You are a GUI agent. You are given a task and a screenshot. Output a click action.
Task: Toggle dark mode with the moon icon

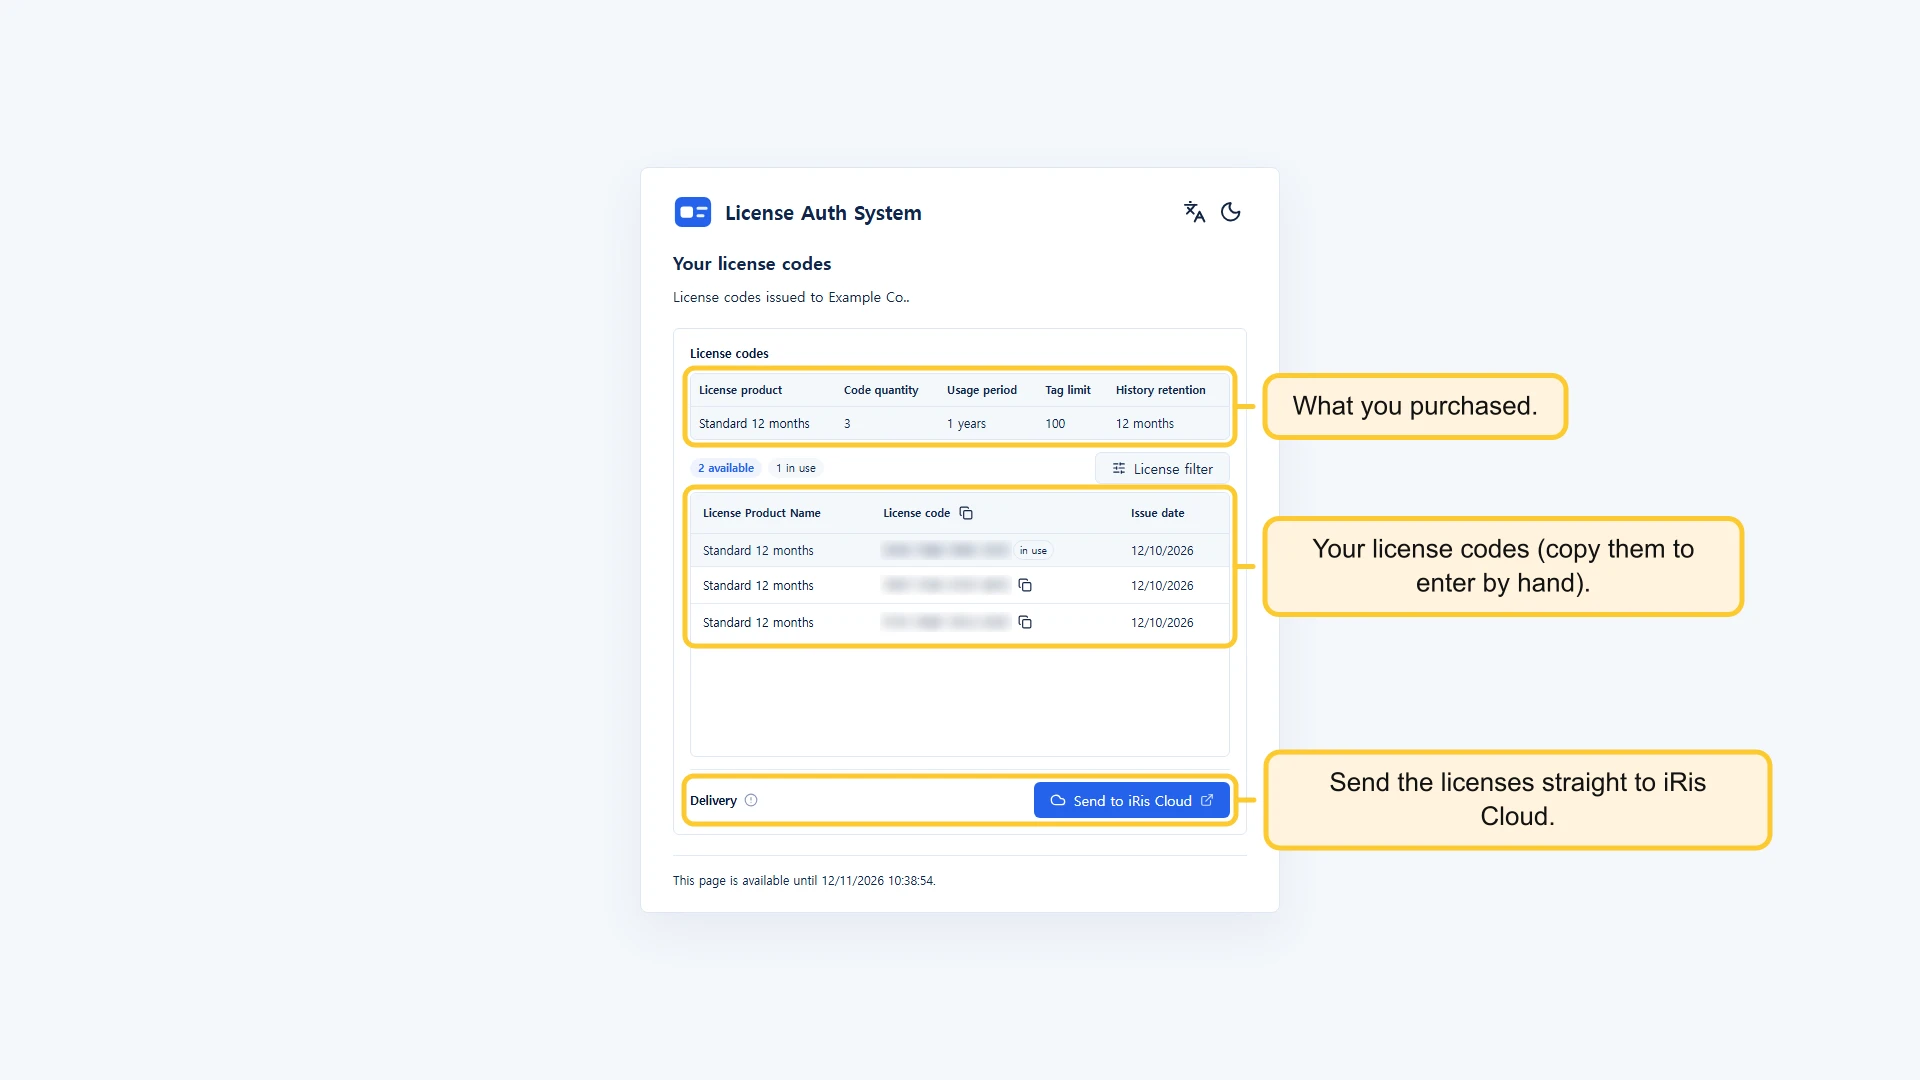pos(1231,212)
